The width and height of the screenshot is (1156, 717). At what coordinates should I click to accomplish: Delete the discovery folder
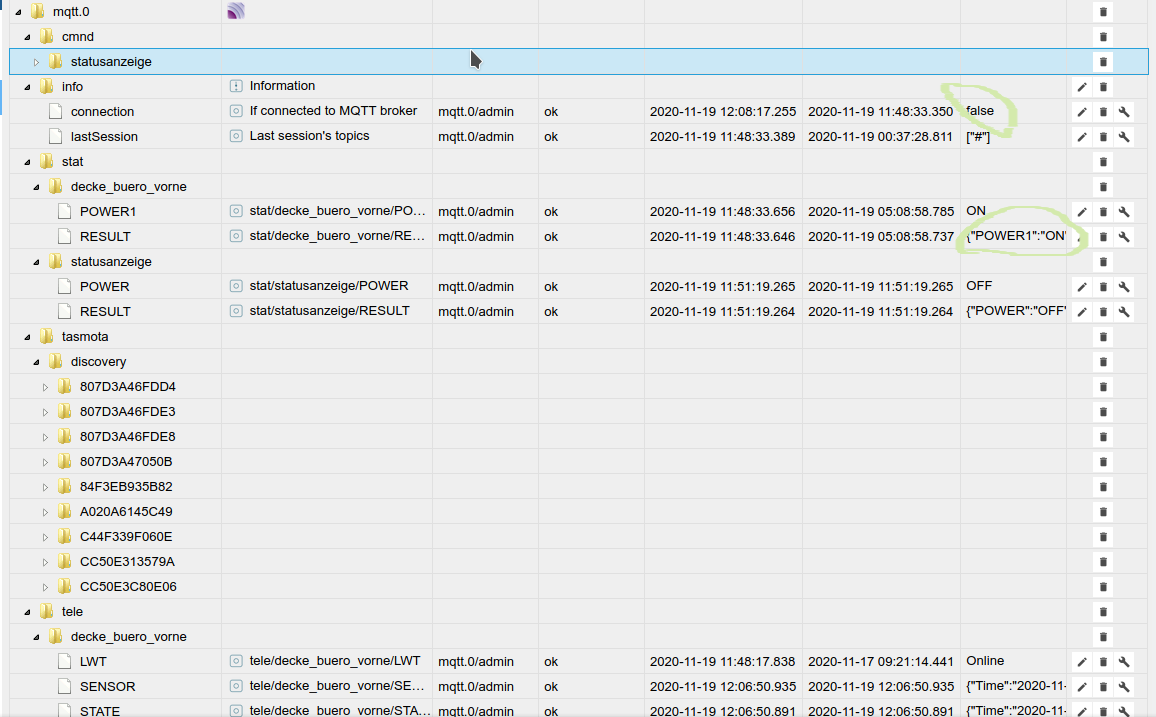1103,362
